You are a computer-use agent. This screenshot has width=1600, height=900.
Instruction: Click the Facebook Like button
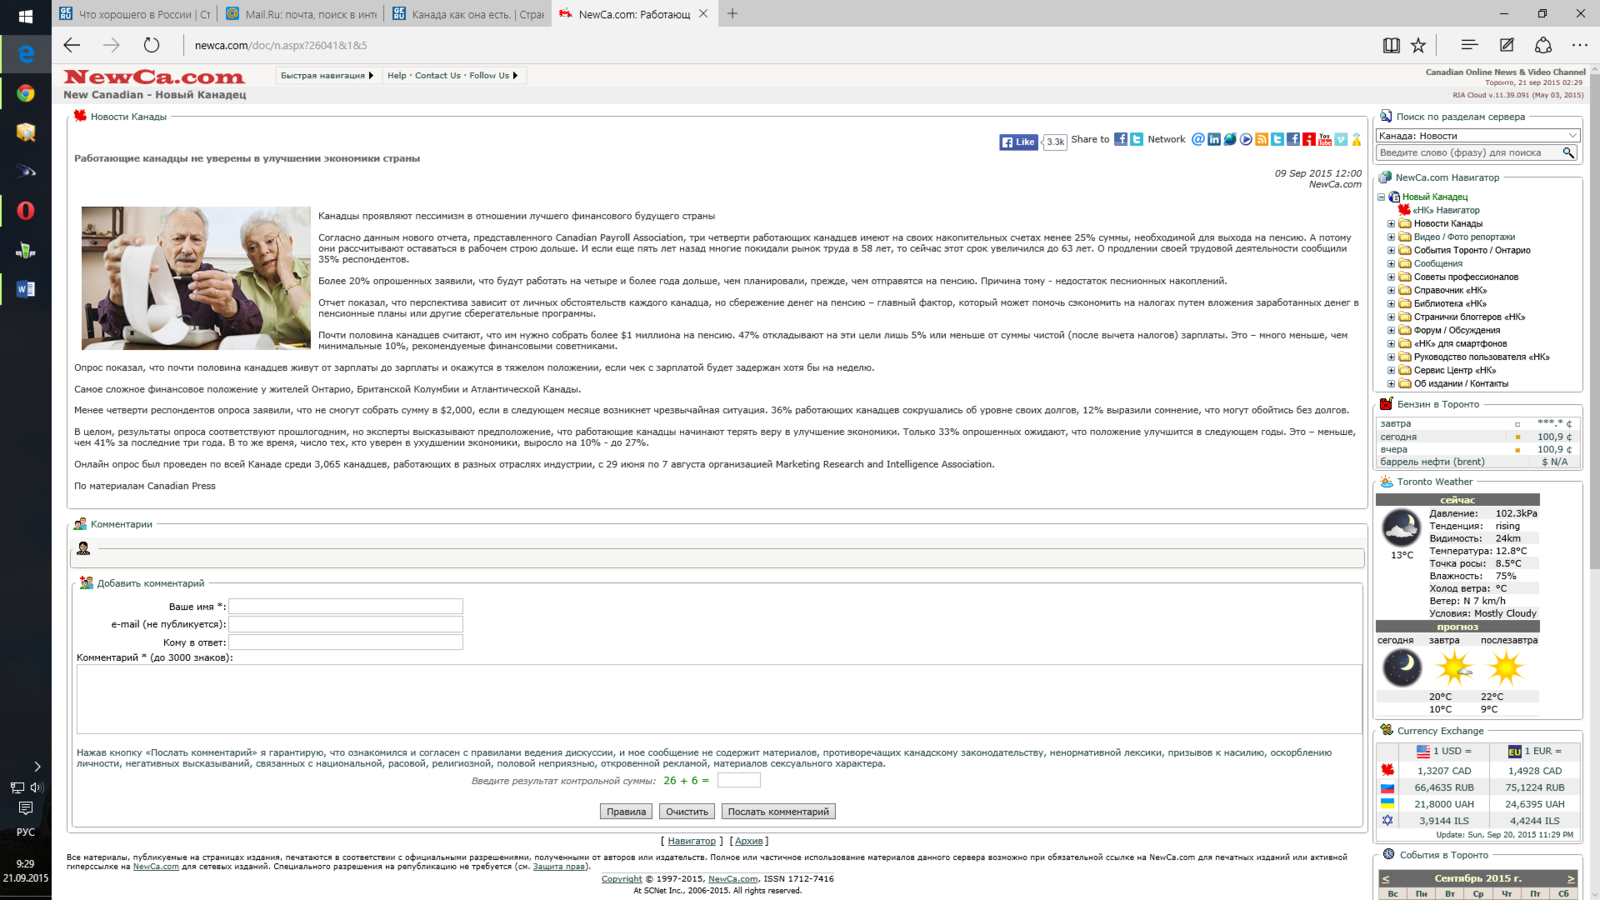(1019, 142)
